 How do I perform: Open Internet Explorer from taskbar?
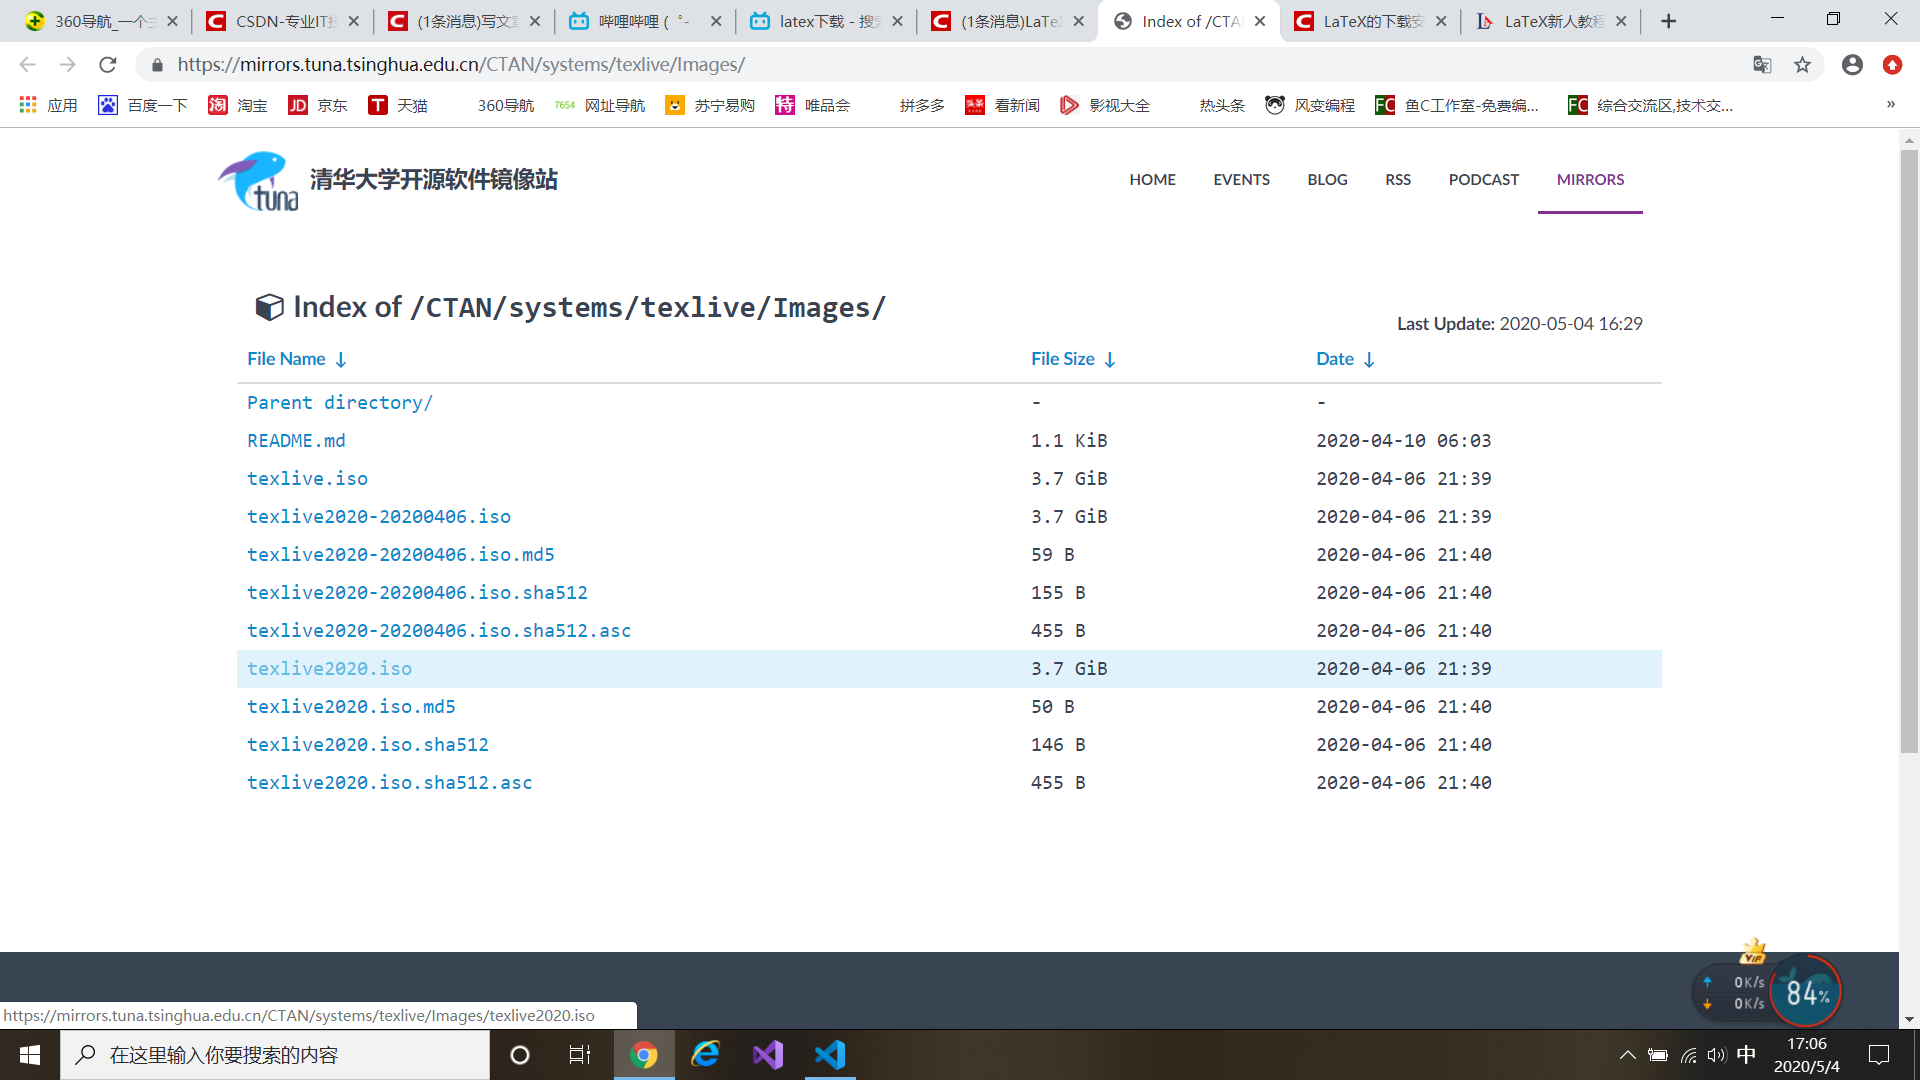tap(706, 1055)
